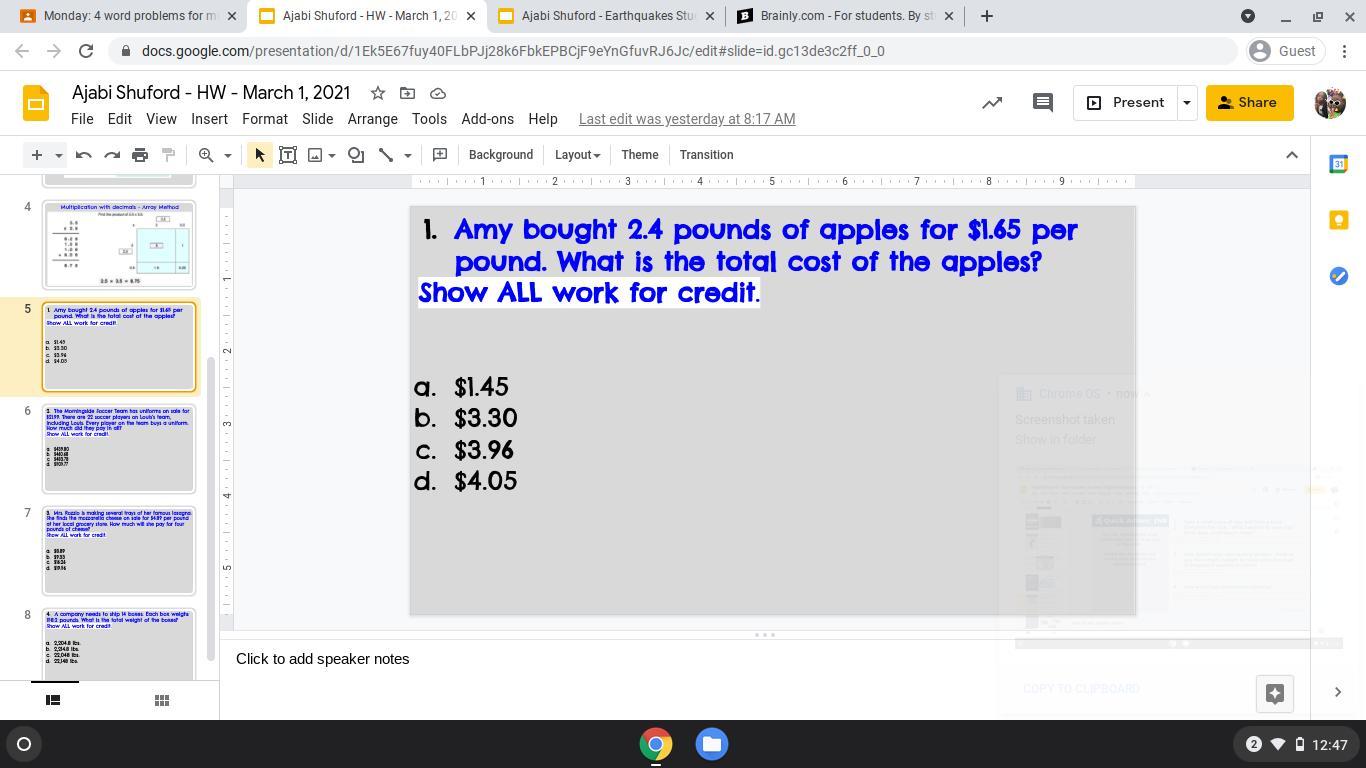Image resolution: width=1366 pixels, height=768 pixels.
Task: Select slide 6 thumbnail
Action: (x=119, y=448)
